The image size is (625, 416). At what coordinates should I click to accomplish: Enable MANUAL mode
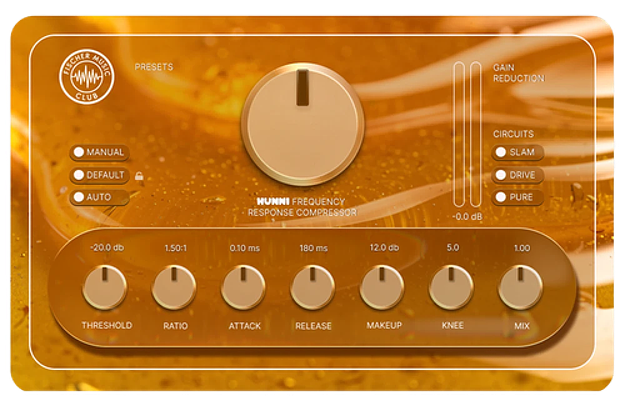click(x=100, y=152)
